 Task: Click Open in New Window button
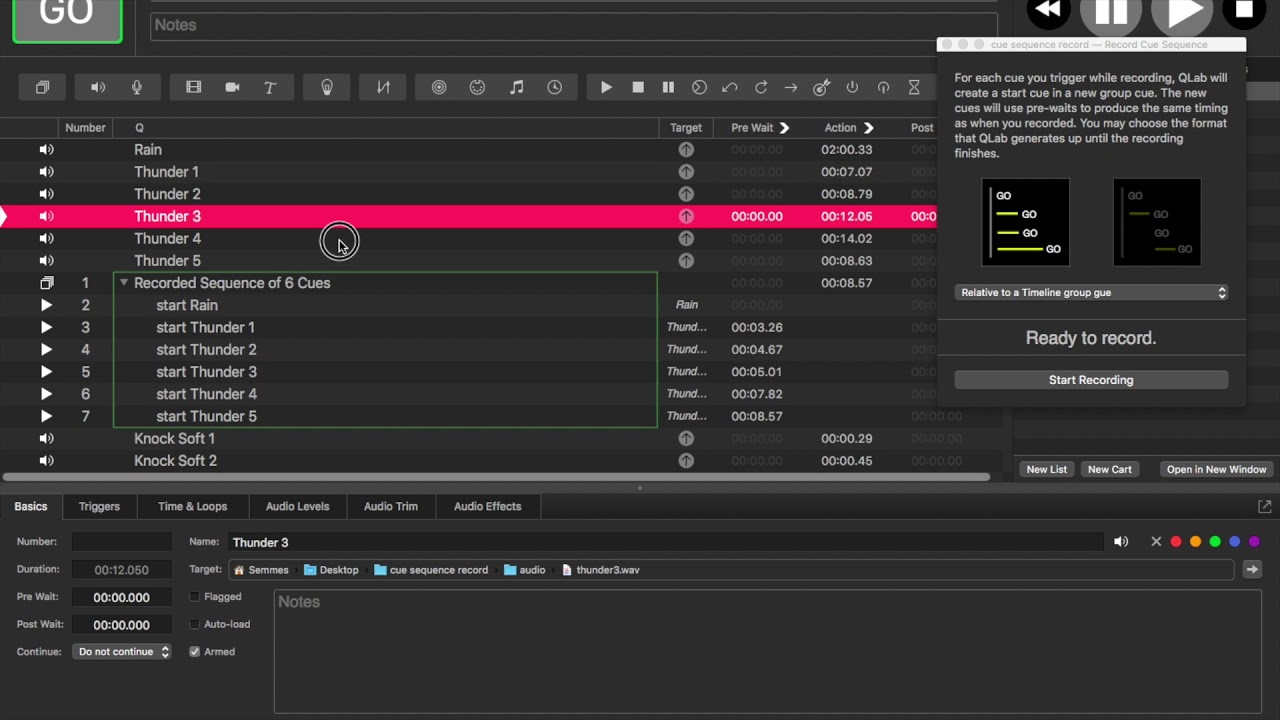[1216, 470]
